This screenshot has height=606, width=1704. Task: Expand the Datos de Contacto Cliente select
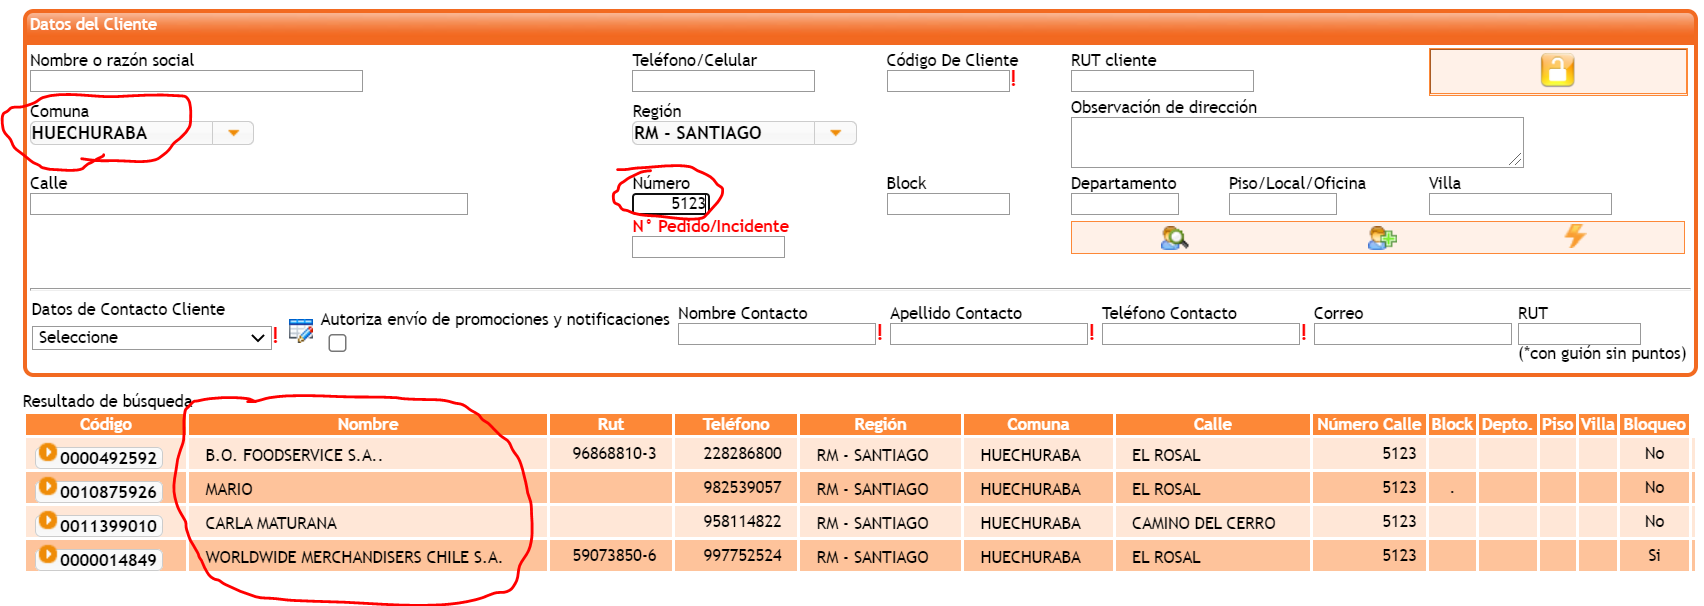pos(151,338)
